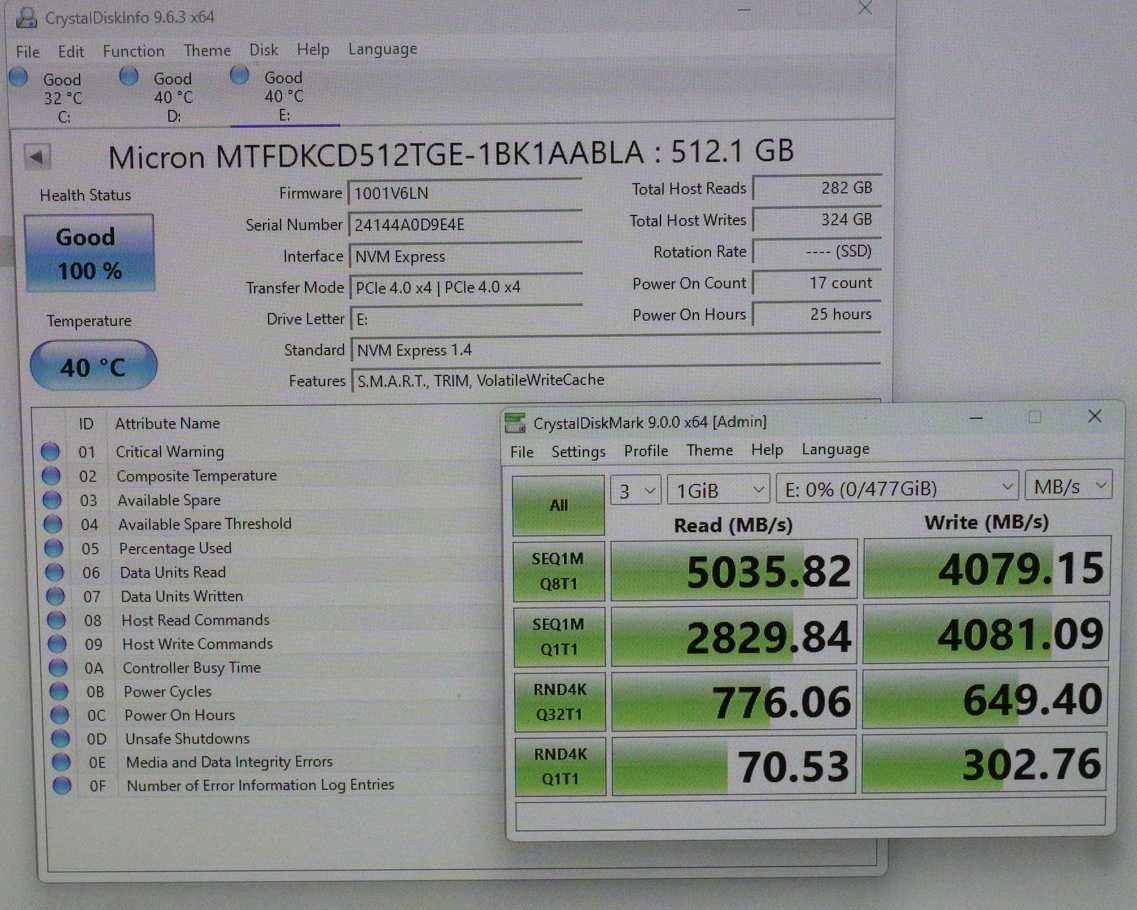Open CrystalDiskMark Theme menu

coord(710,450)
